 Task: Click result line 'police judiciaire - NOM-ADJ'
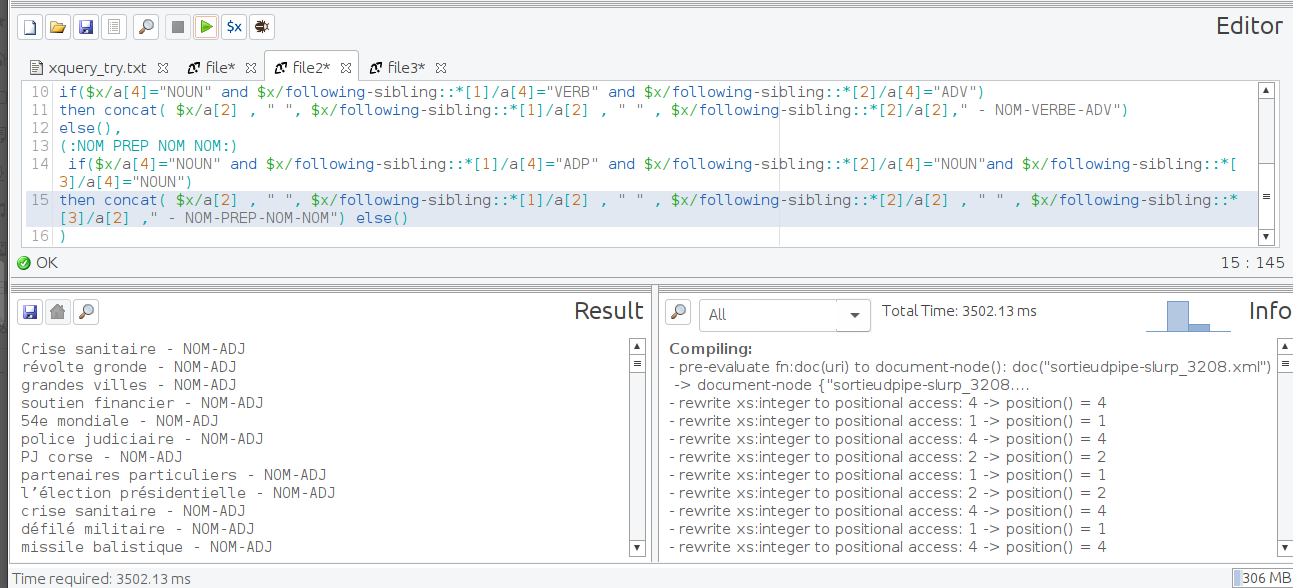pos(142,439)
